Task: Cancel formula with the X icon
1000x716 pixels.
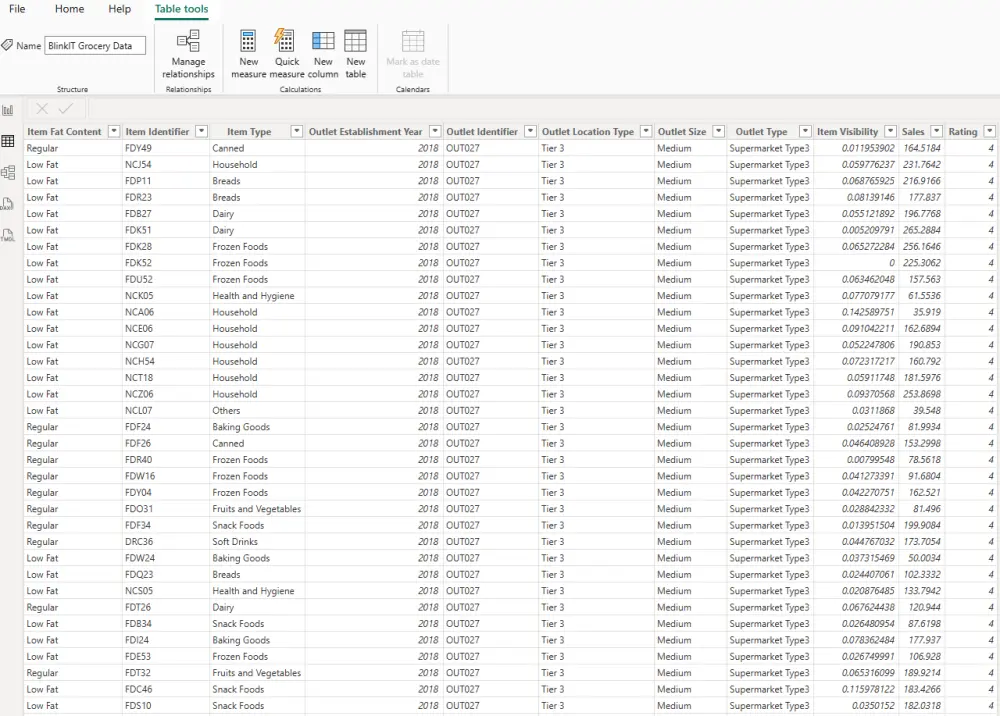Action: pyautogui.click(x=42, y=109)
